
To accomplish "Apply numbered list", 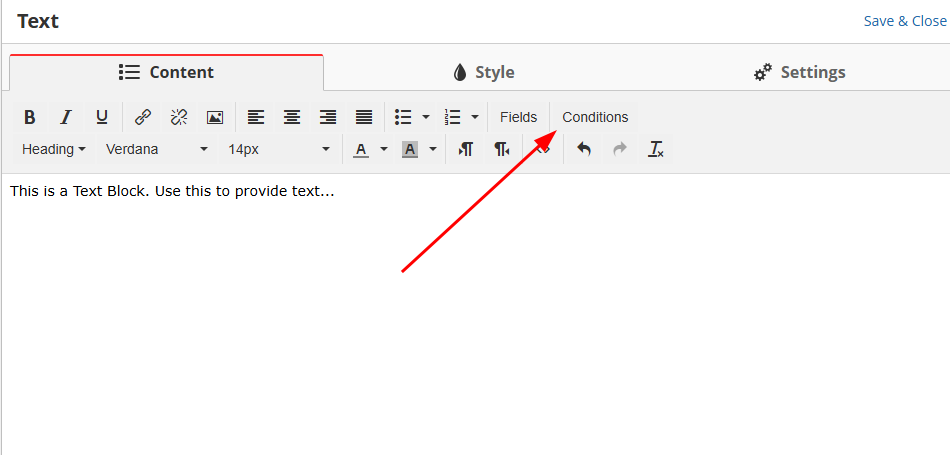I will [x=453, y=117].
